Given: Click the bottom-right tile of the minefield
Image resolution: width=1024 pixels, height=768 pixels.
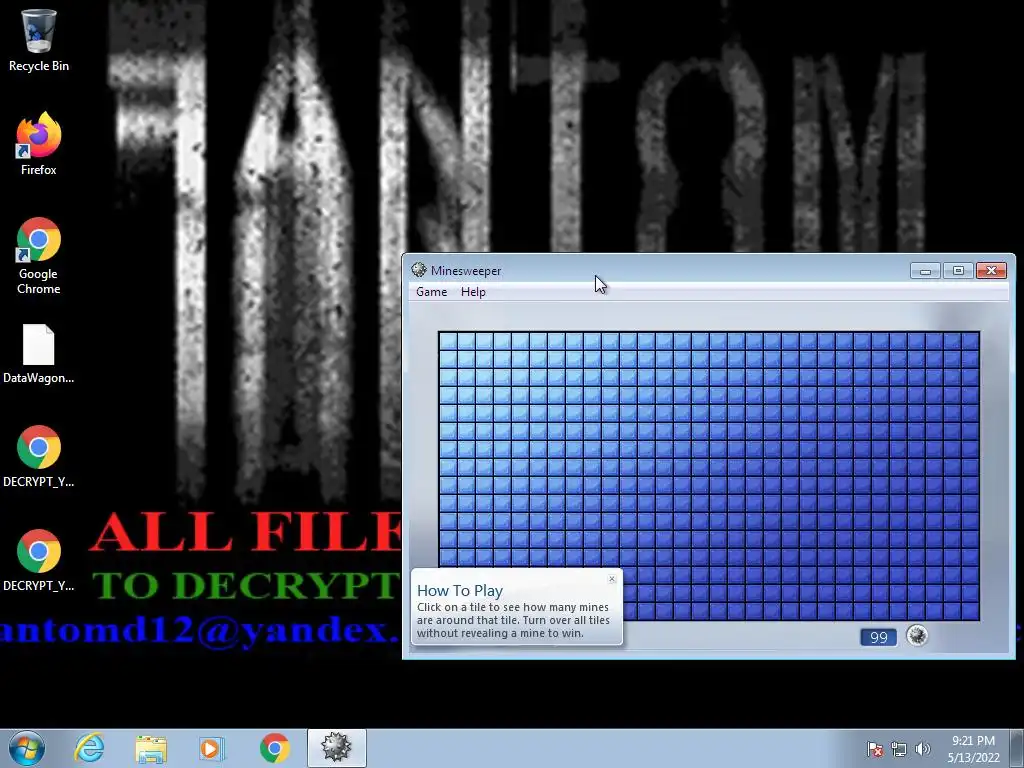Looking at the screenshot, I should coord(970,611).
